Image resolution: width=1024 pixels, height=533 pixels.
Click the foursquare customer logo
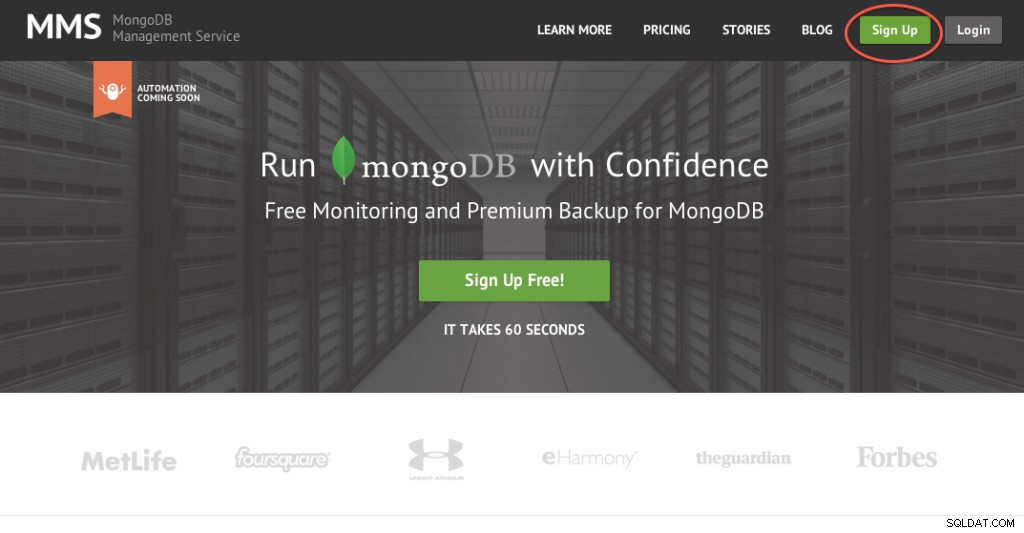[x=282, y=459]
